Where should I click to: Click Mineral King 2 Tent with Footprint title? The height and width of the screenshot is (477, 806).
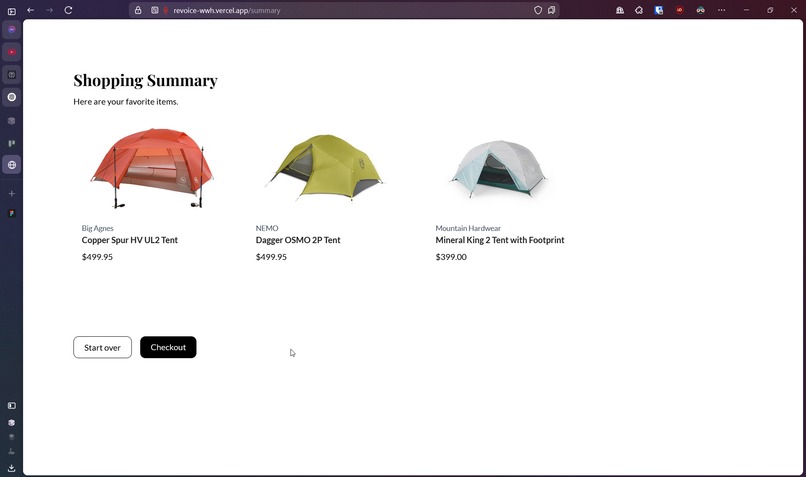click(x=500, y=240)
